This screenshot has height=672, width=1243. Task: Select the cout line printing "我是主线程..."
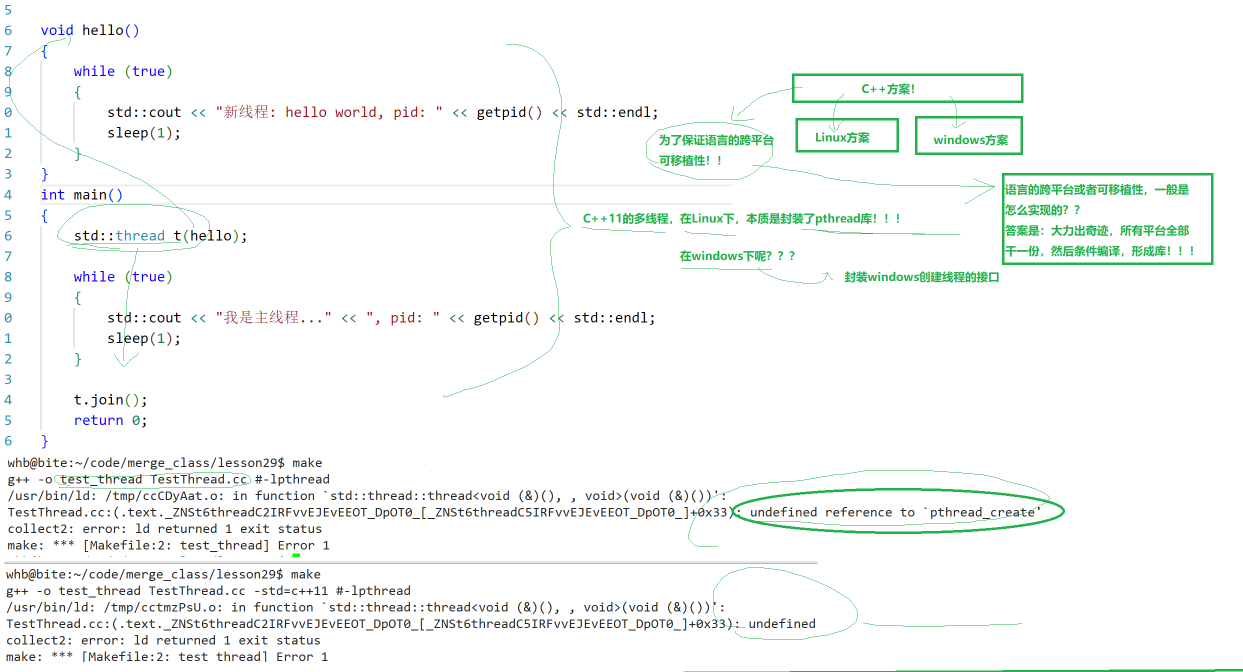pyautogui.click(x=381, y=318)
